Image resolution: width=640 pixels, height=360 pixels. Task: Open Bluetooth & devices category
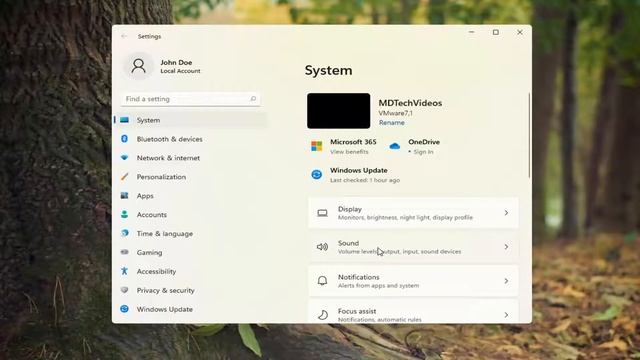point(169,139)
